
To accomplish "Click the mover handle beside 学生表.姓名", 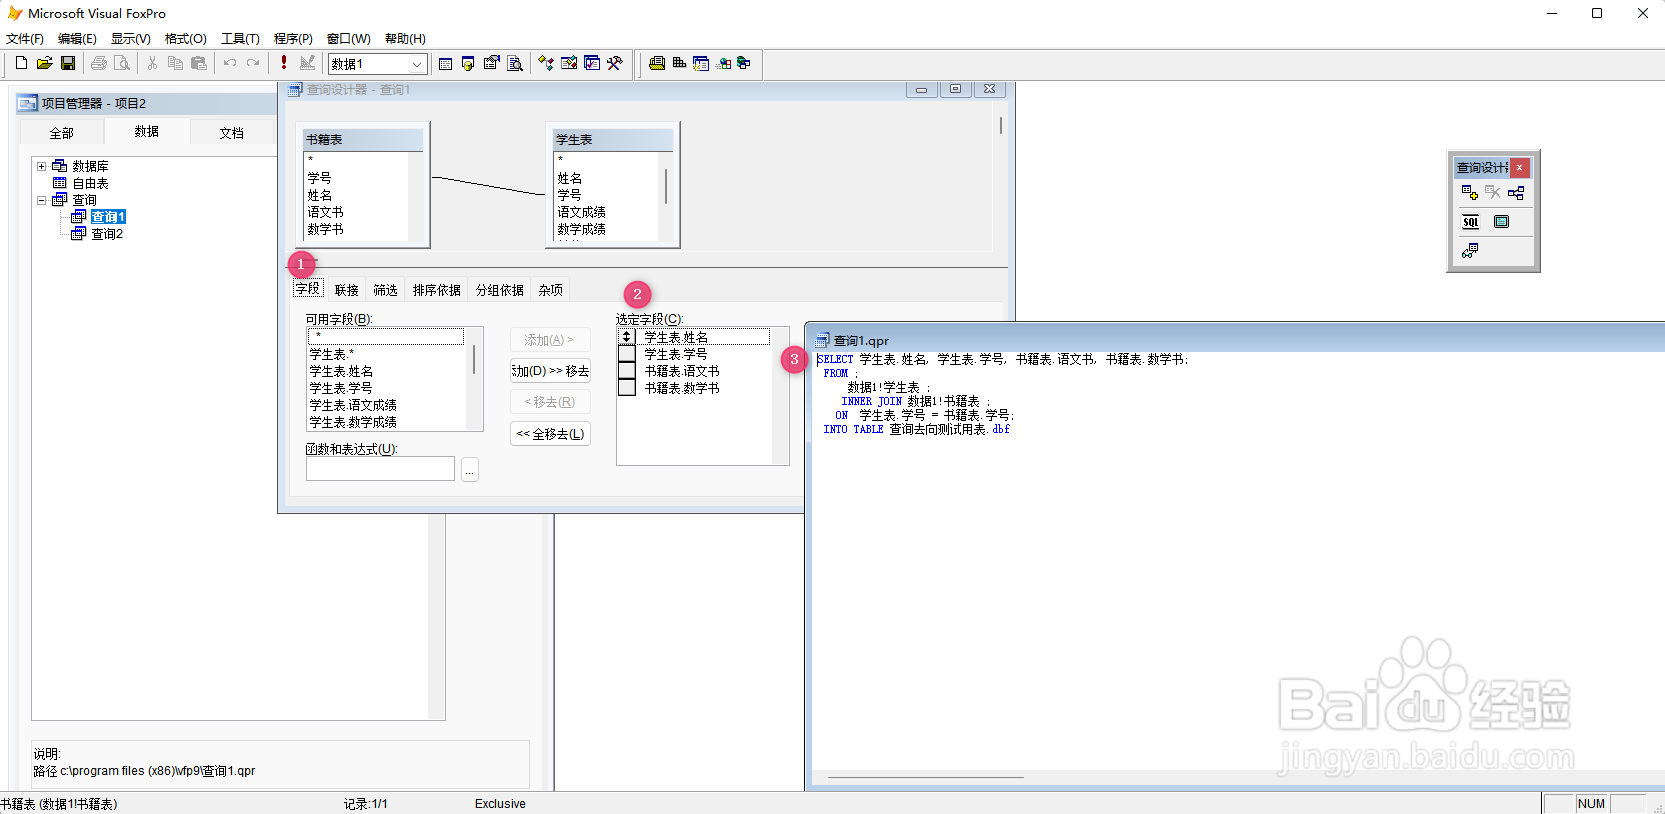I will [627, 337].
